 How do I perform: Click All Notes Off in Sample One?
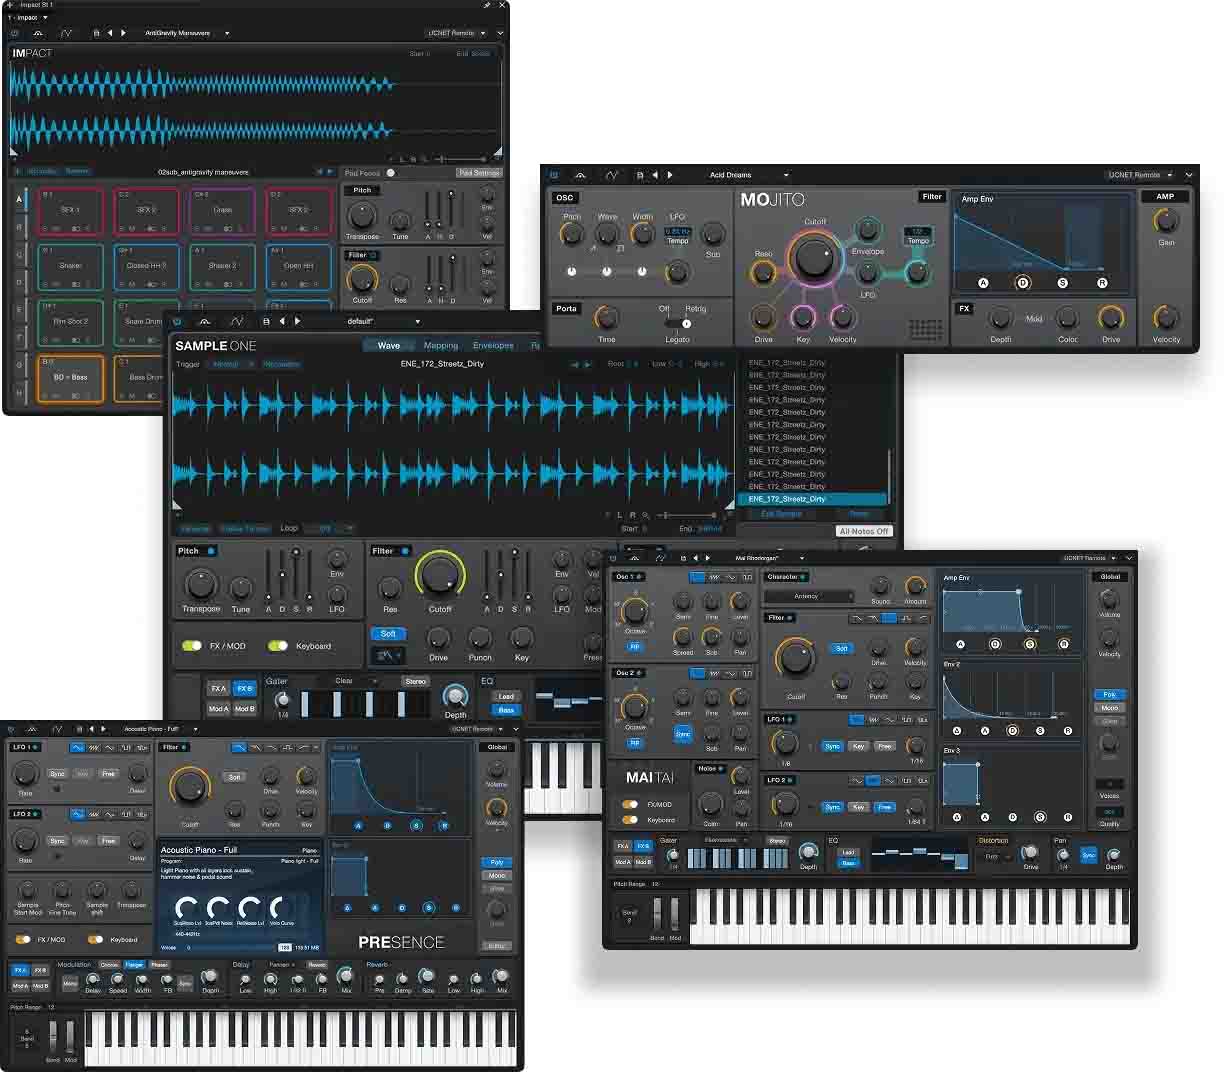tap(864, 531)
